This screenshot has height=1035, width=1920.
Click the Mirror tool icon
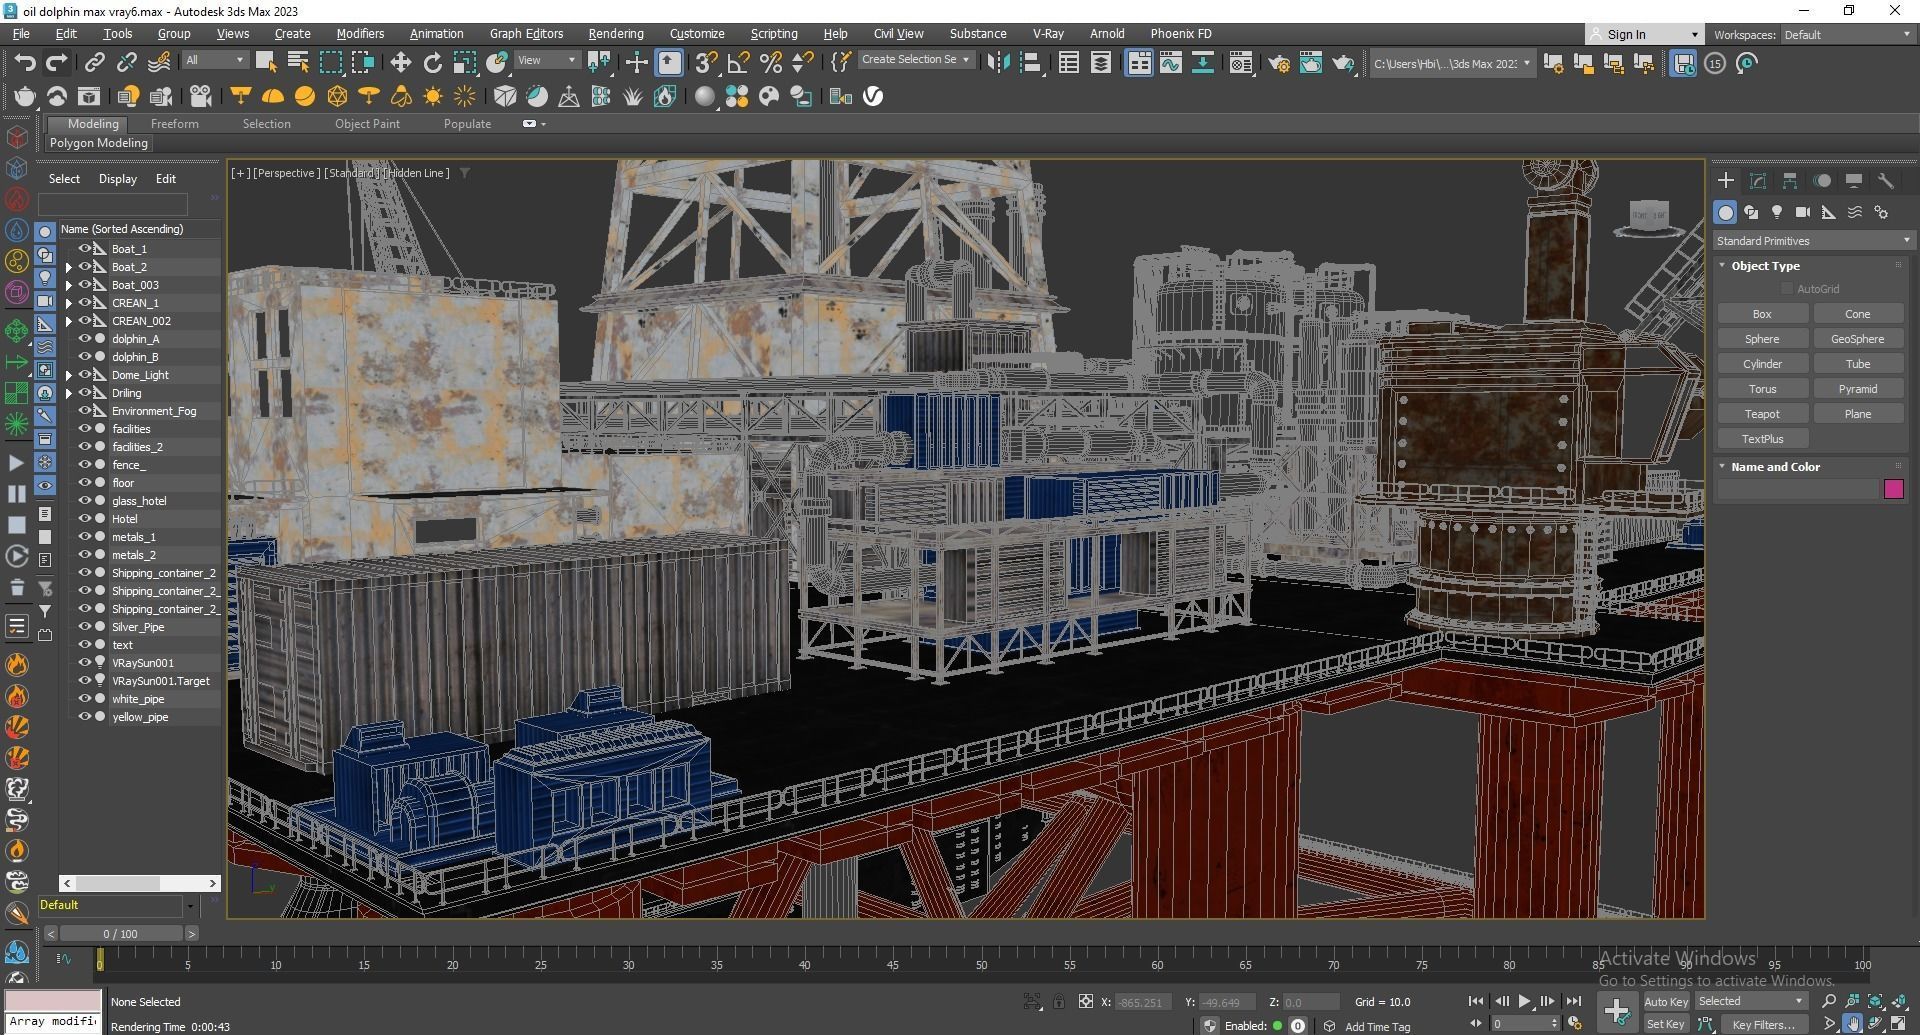(x=998, y=63)
